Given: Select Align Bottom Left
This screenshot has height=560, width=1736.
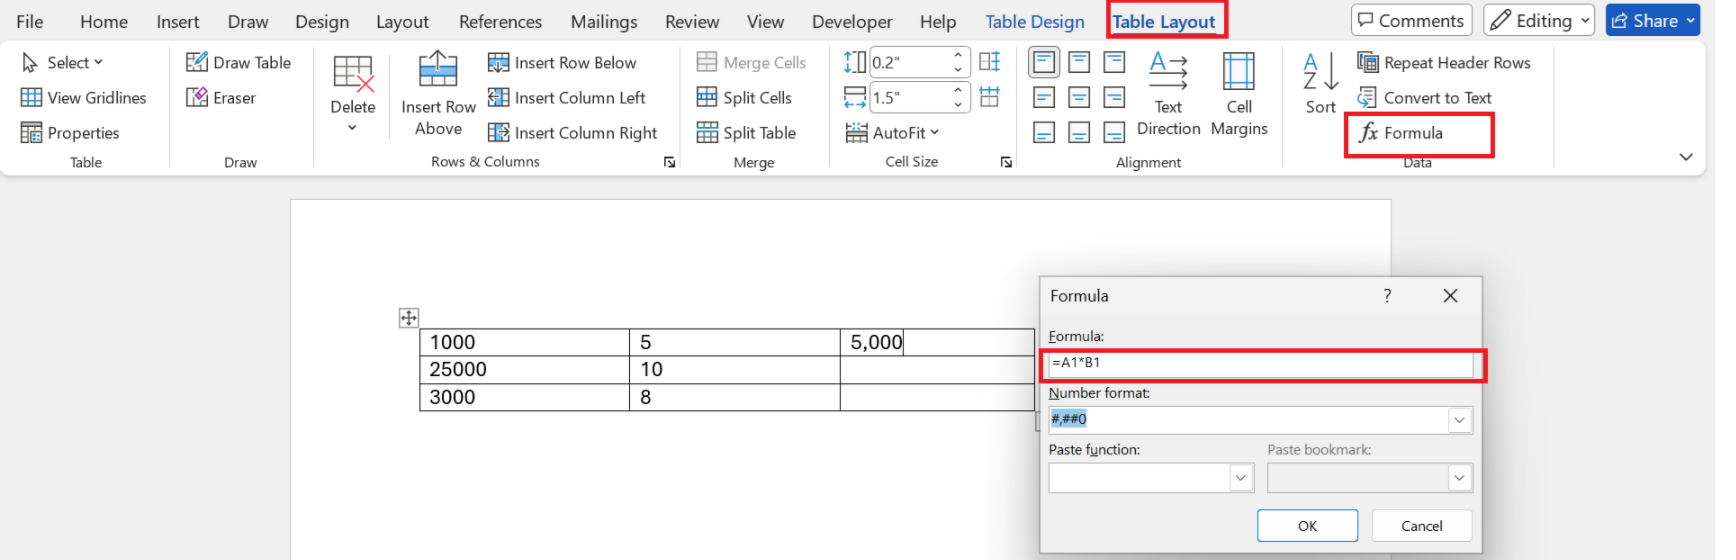Looking at the screenshot, I should point(1044,132).
